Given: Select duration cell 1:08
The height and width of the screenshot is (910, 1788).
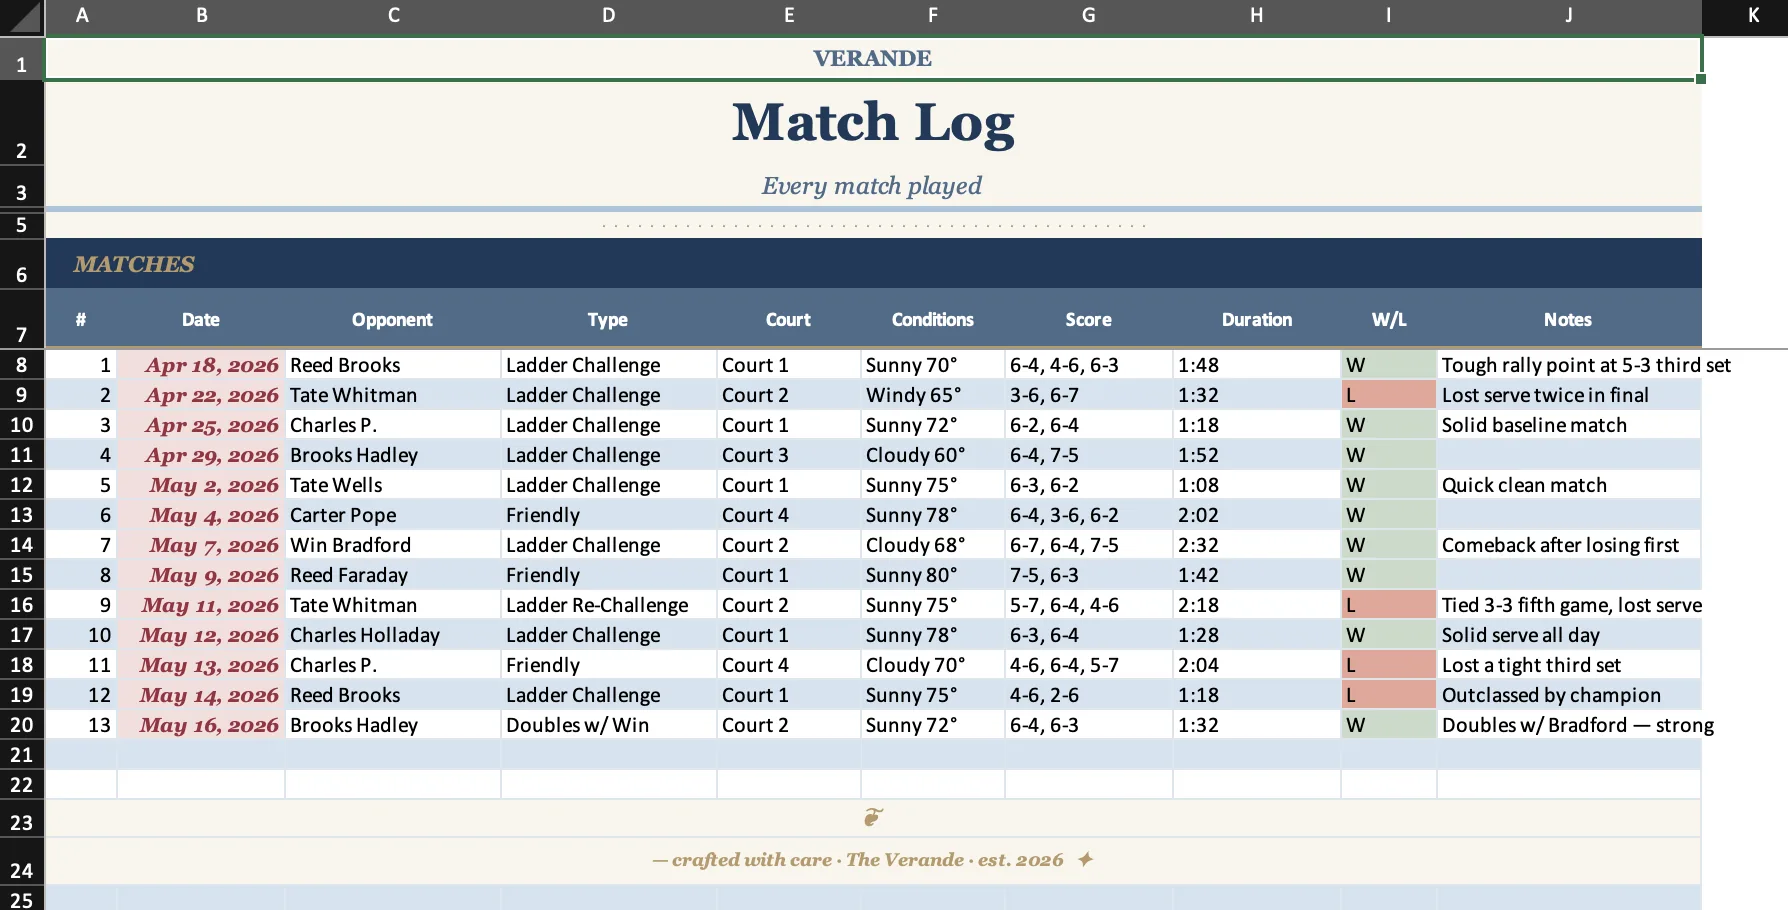Looking at the screenshot, I should (x=1257, y=485).
